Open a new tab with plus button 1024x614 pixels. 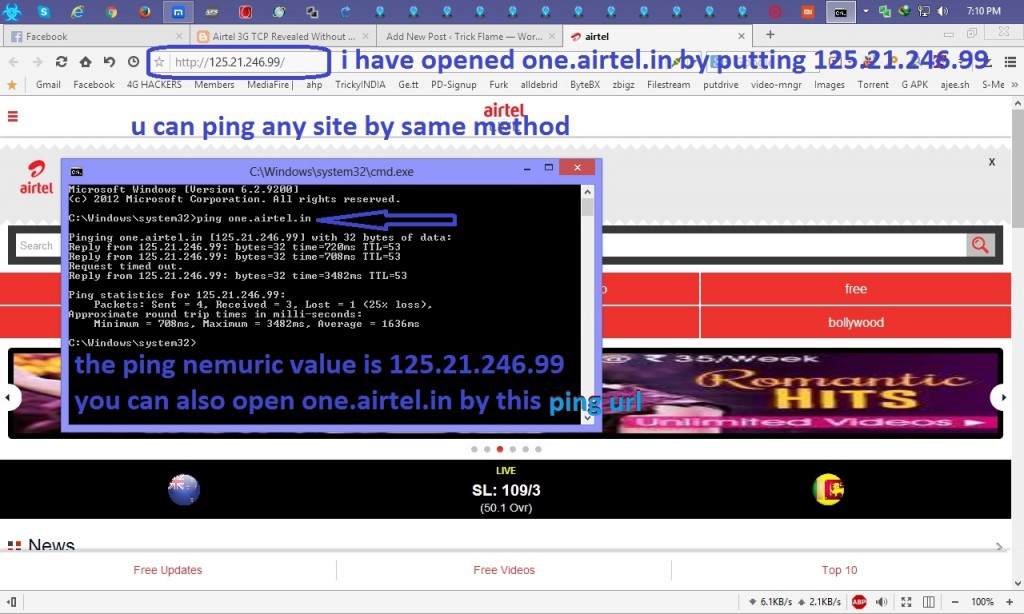pos(770,35)
